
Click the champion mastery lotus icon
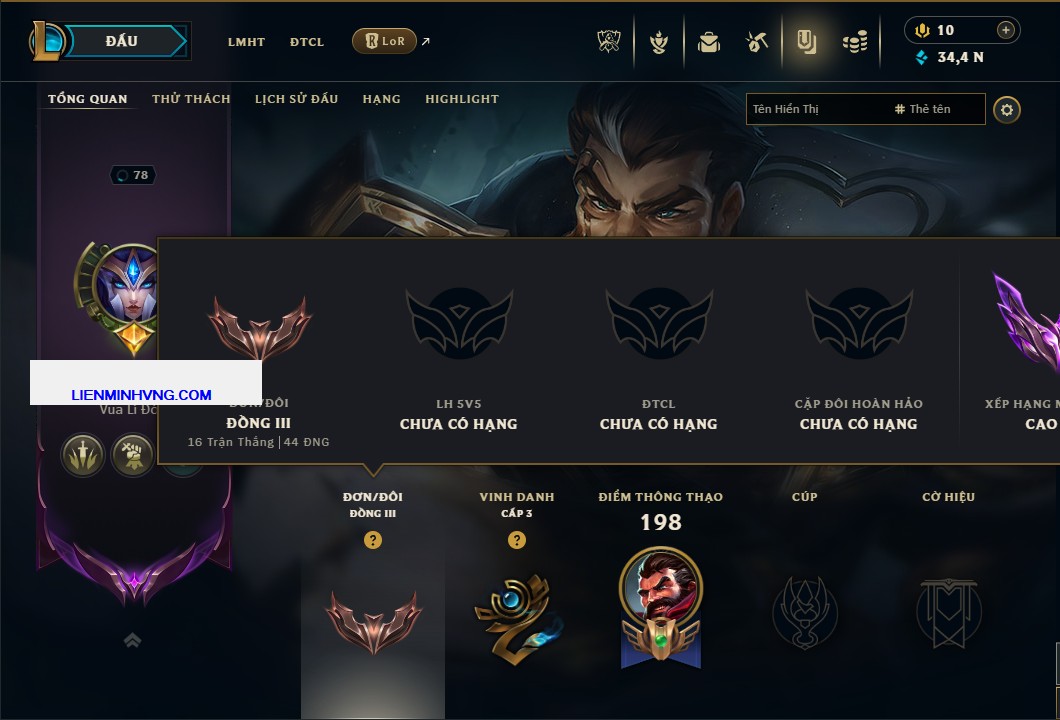tap(659, 42)
